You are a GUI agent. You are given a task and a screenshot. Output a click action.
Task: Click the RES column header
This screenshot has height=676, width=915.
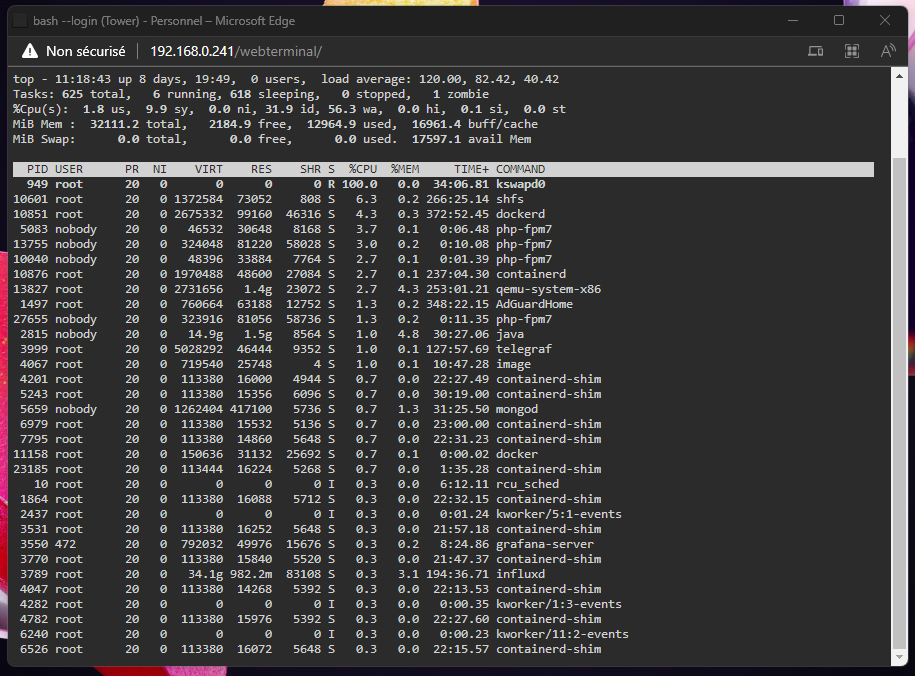[x=261, y=169]
